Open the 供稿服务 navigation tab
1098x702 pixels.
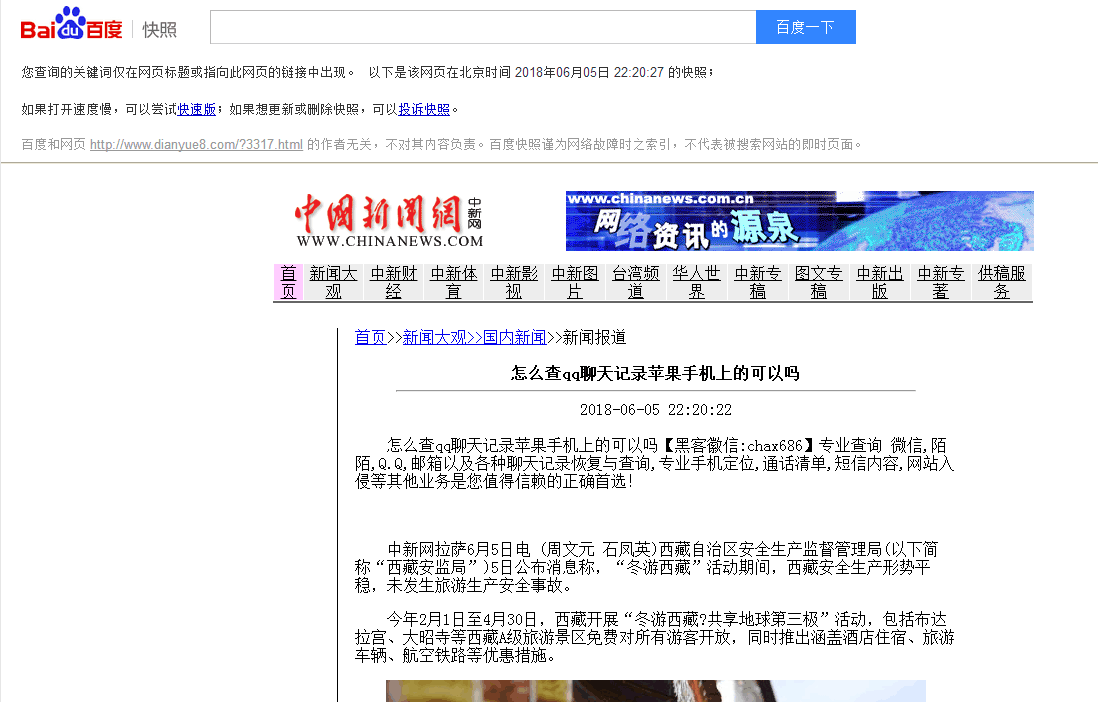click(x=1002, y=282)
